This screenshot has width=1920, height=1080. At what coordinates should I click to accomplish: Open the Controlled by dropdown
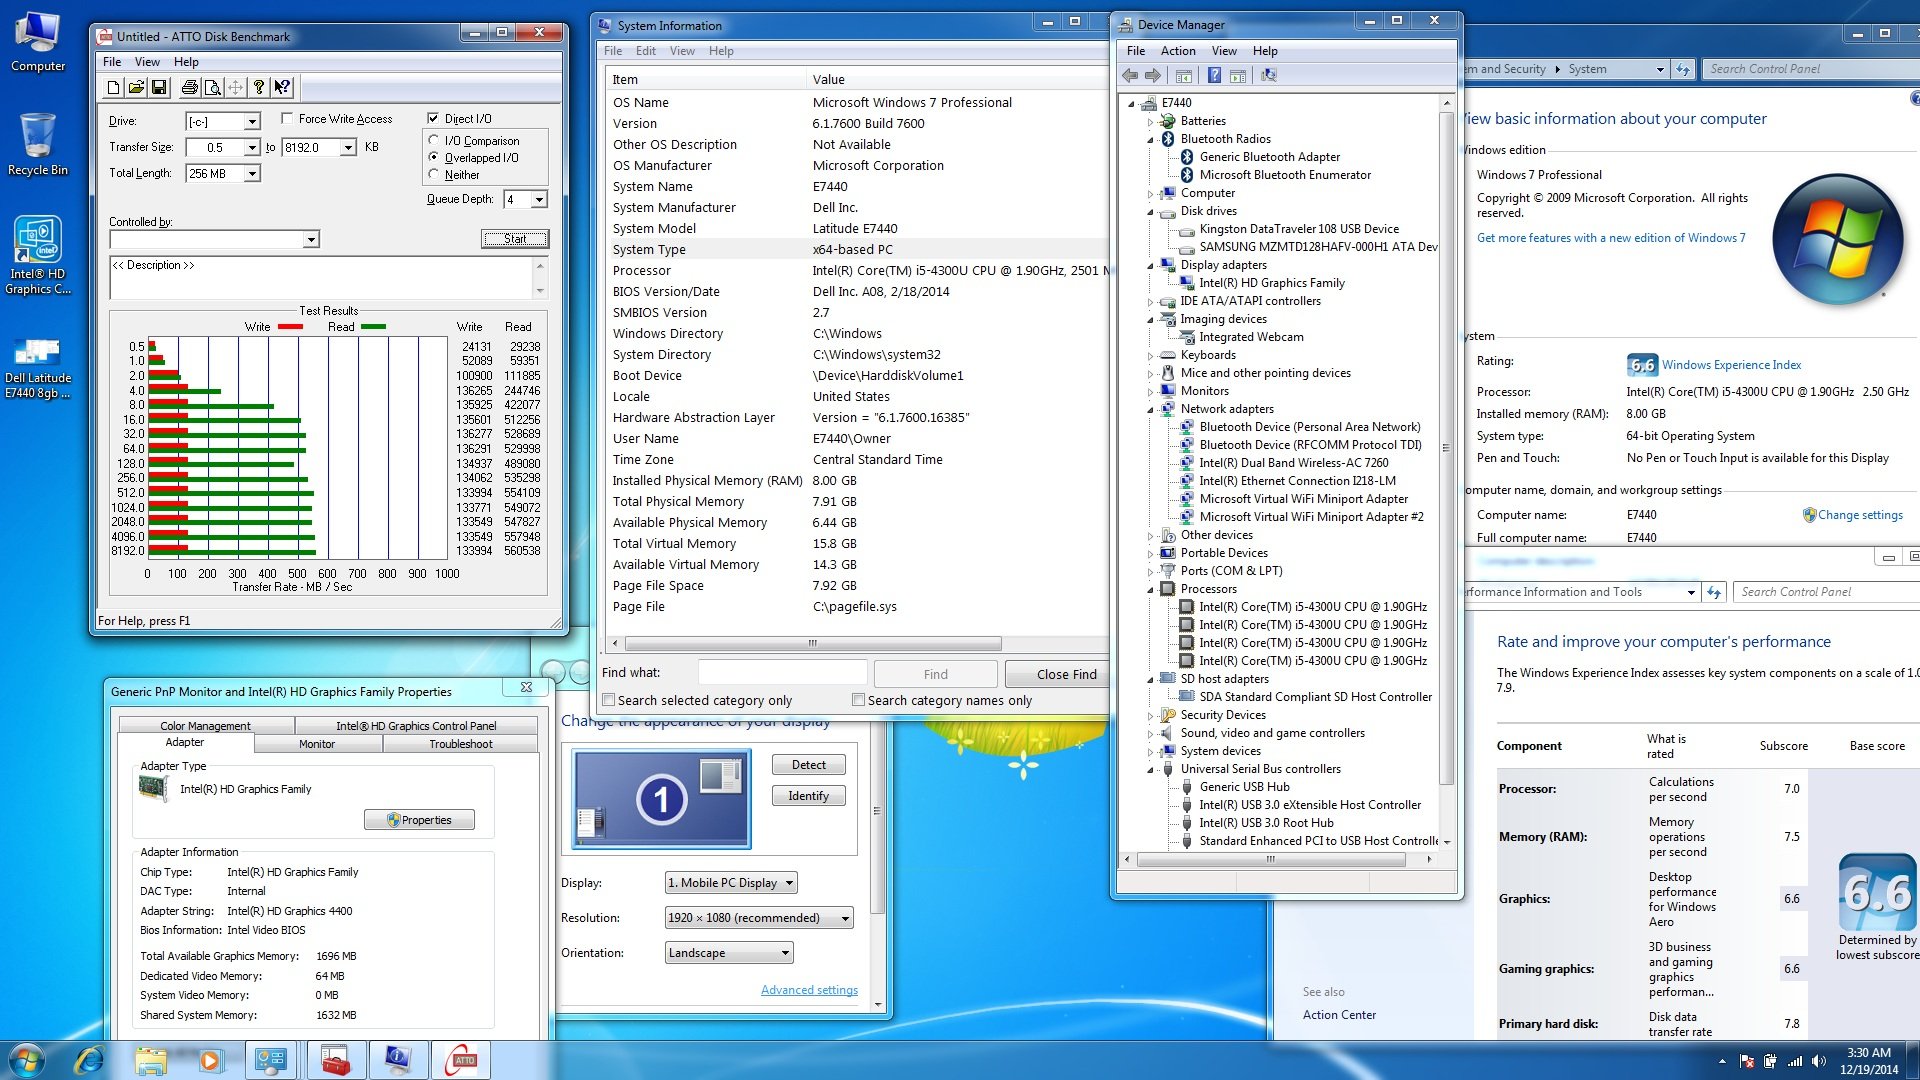coord(311,240)
